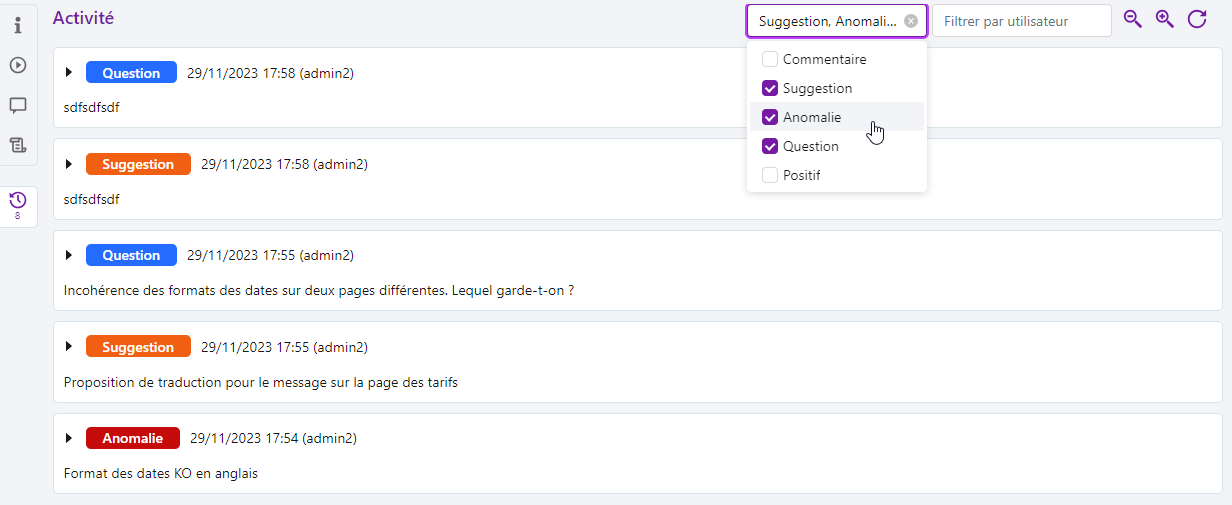Focus the Filtrer par utilisateur field
Viewport: 1232px width, 505px height.
1021,21
